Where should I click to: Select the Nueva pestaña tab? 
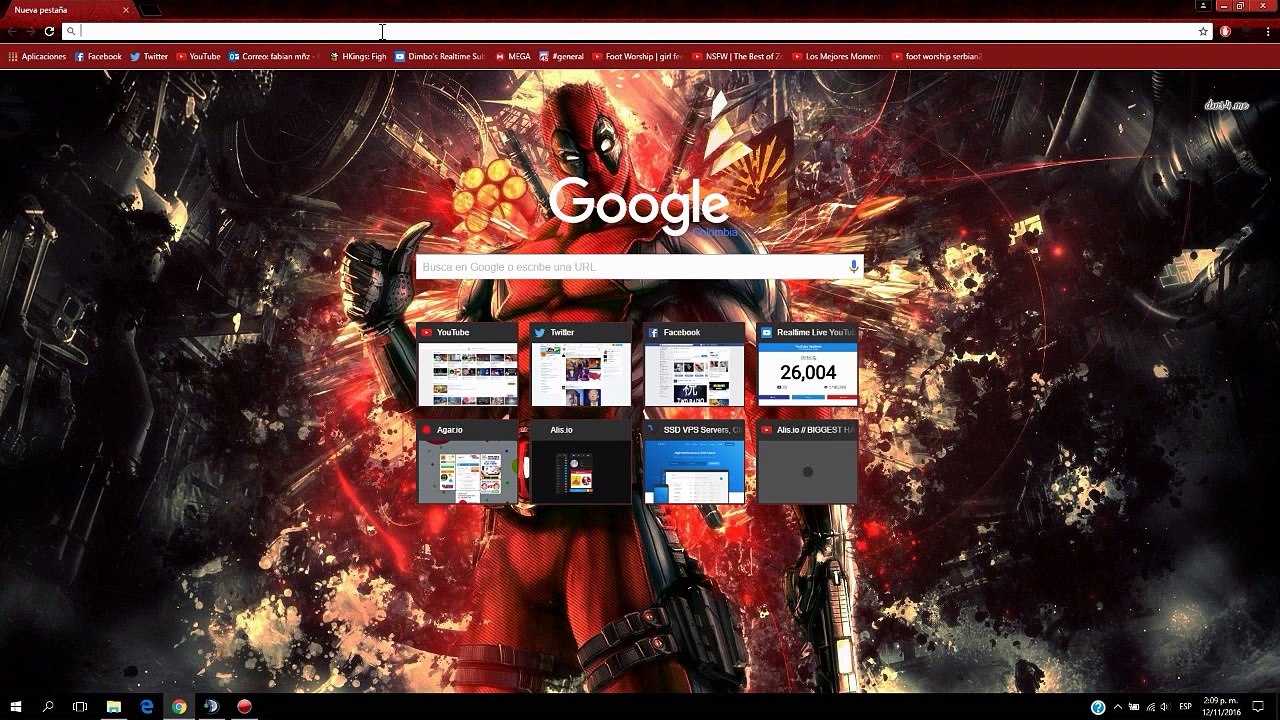[68, 10]
